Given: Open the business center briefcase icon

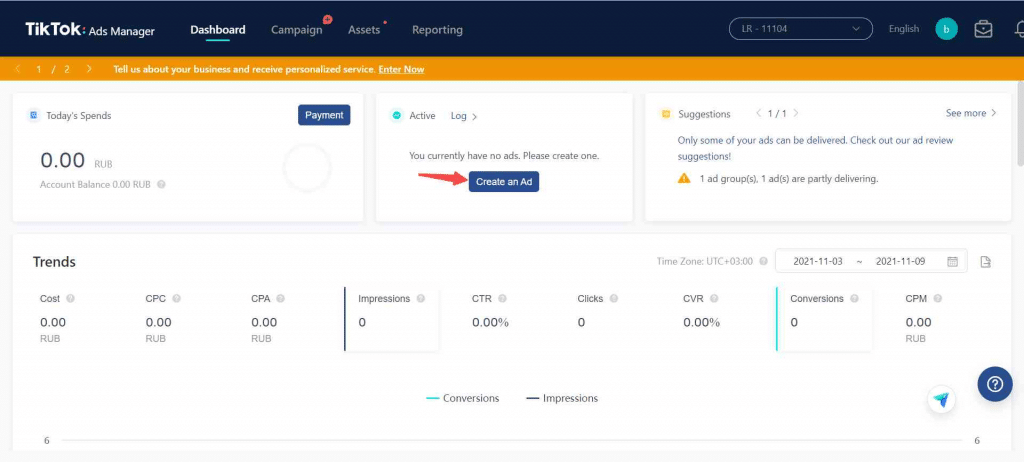Looking at the screenshot, I should click(983, 29).
